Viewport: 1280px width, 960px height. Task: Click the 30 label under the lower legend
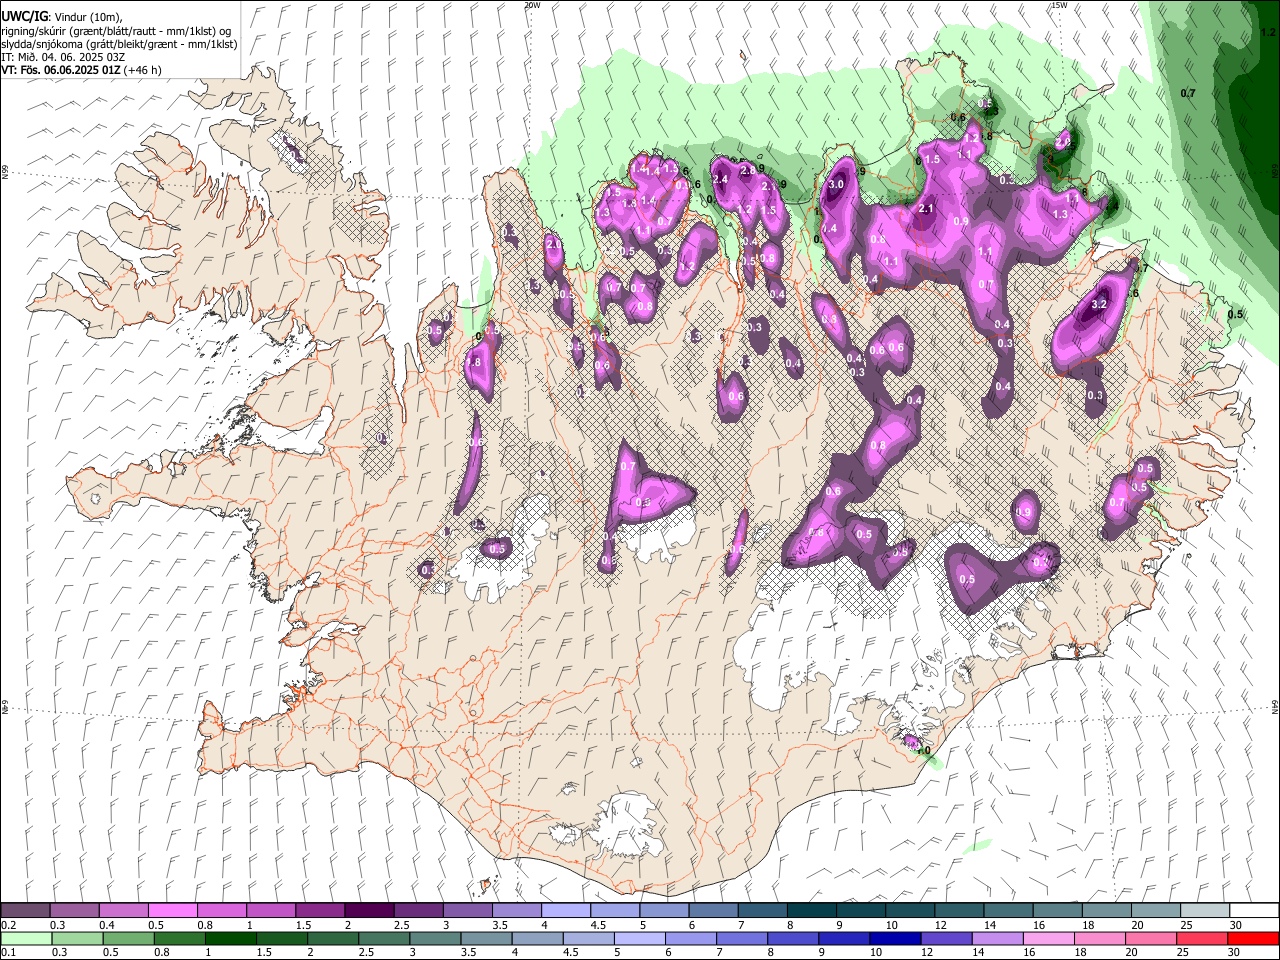point(1232,952)
